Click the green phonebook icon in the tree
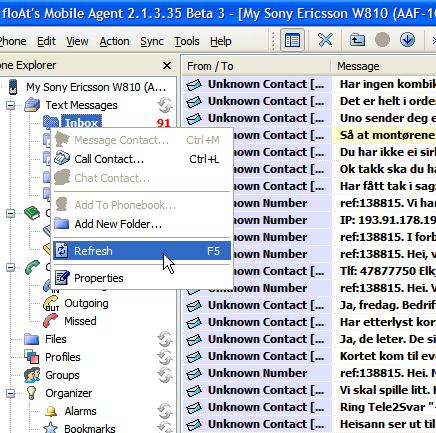Viewport: 436px width, 433px height. pos(32,213)
